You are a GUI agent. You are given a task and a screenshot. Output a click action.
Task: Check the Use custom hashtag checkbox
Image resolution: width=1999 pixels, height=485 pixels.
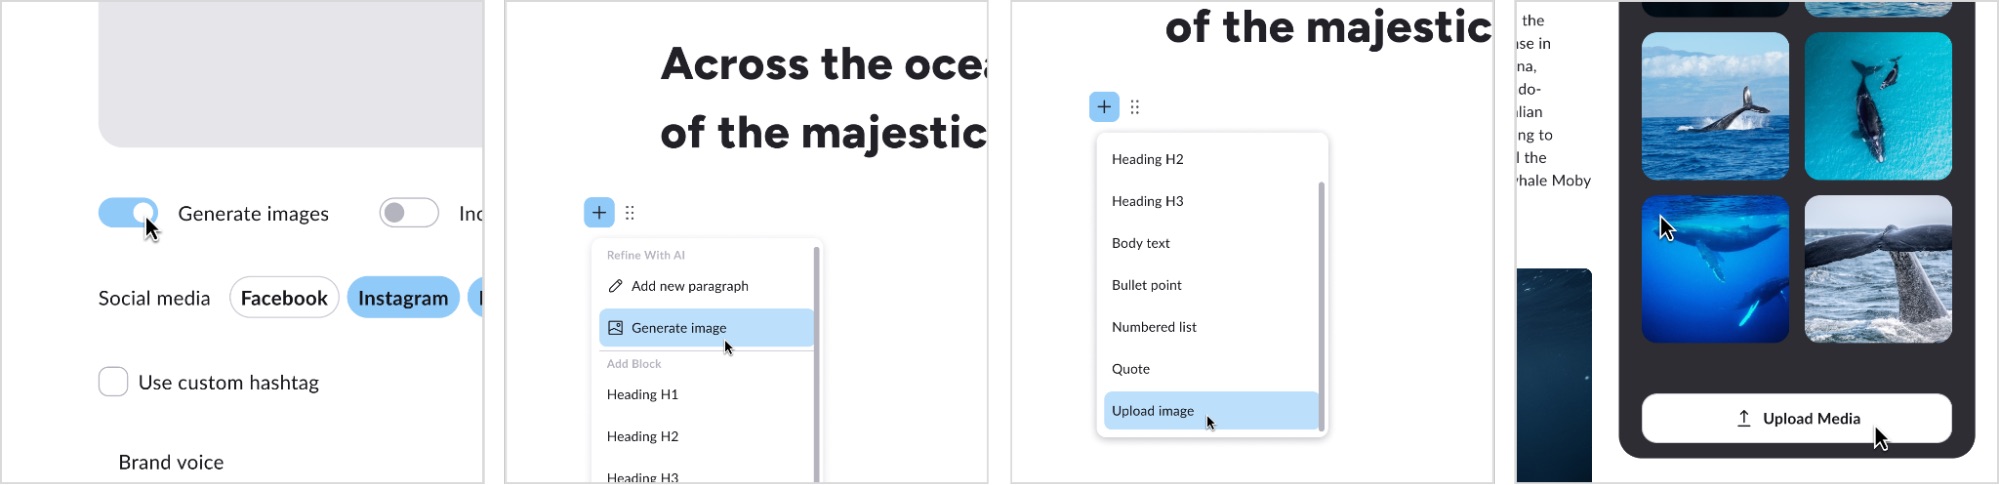[113, 382]
